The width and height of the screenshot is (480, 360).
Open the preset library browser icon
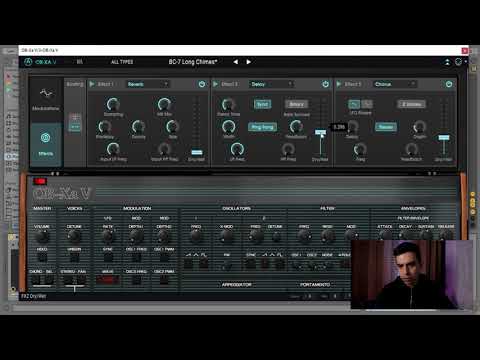(x=80, y=62)
